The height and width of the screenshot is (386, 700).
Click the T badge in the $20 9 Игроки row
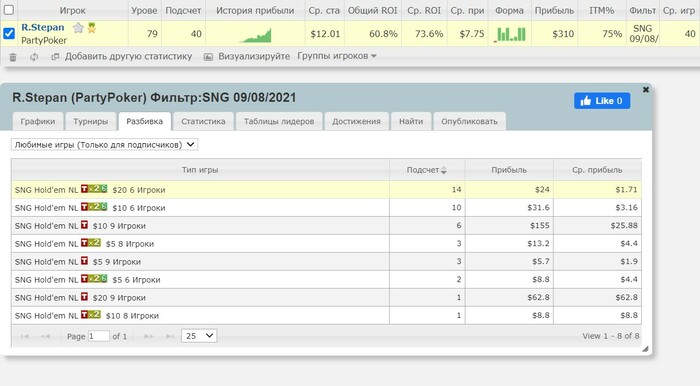[84, 297]
